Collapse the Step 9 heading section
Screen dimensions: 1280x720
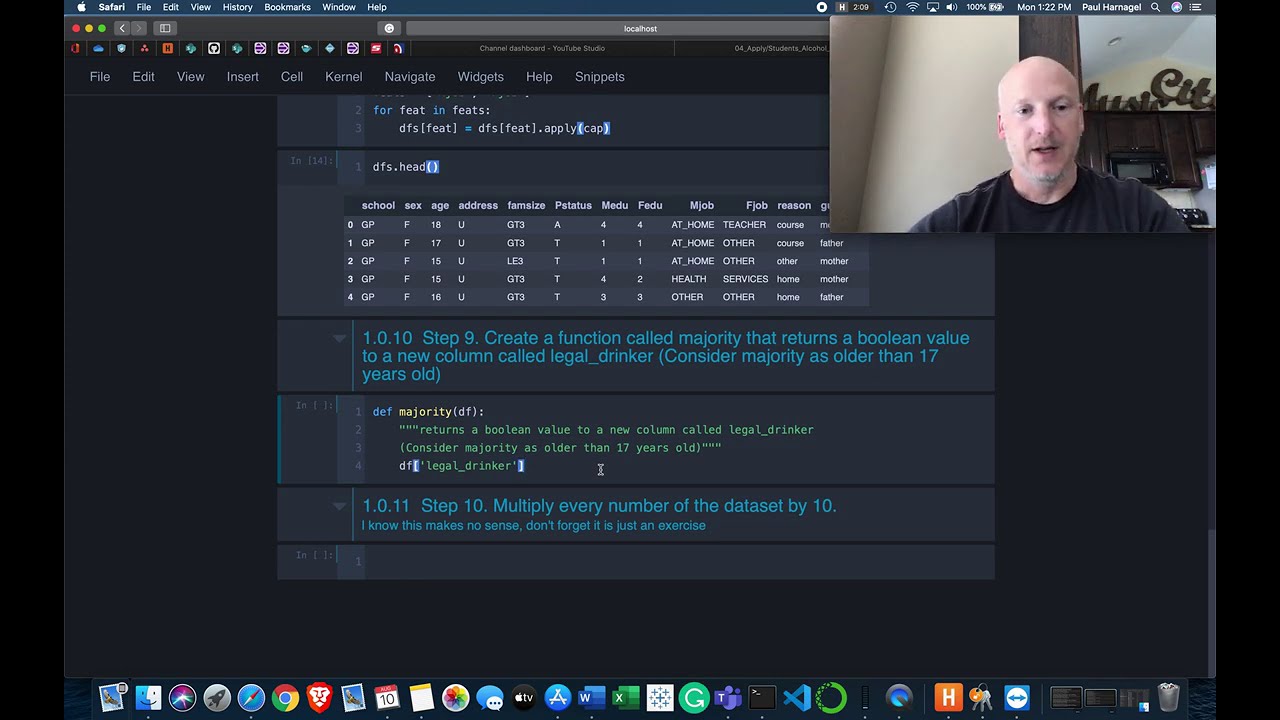point(339,339)
